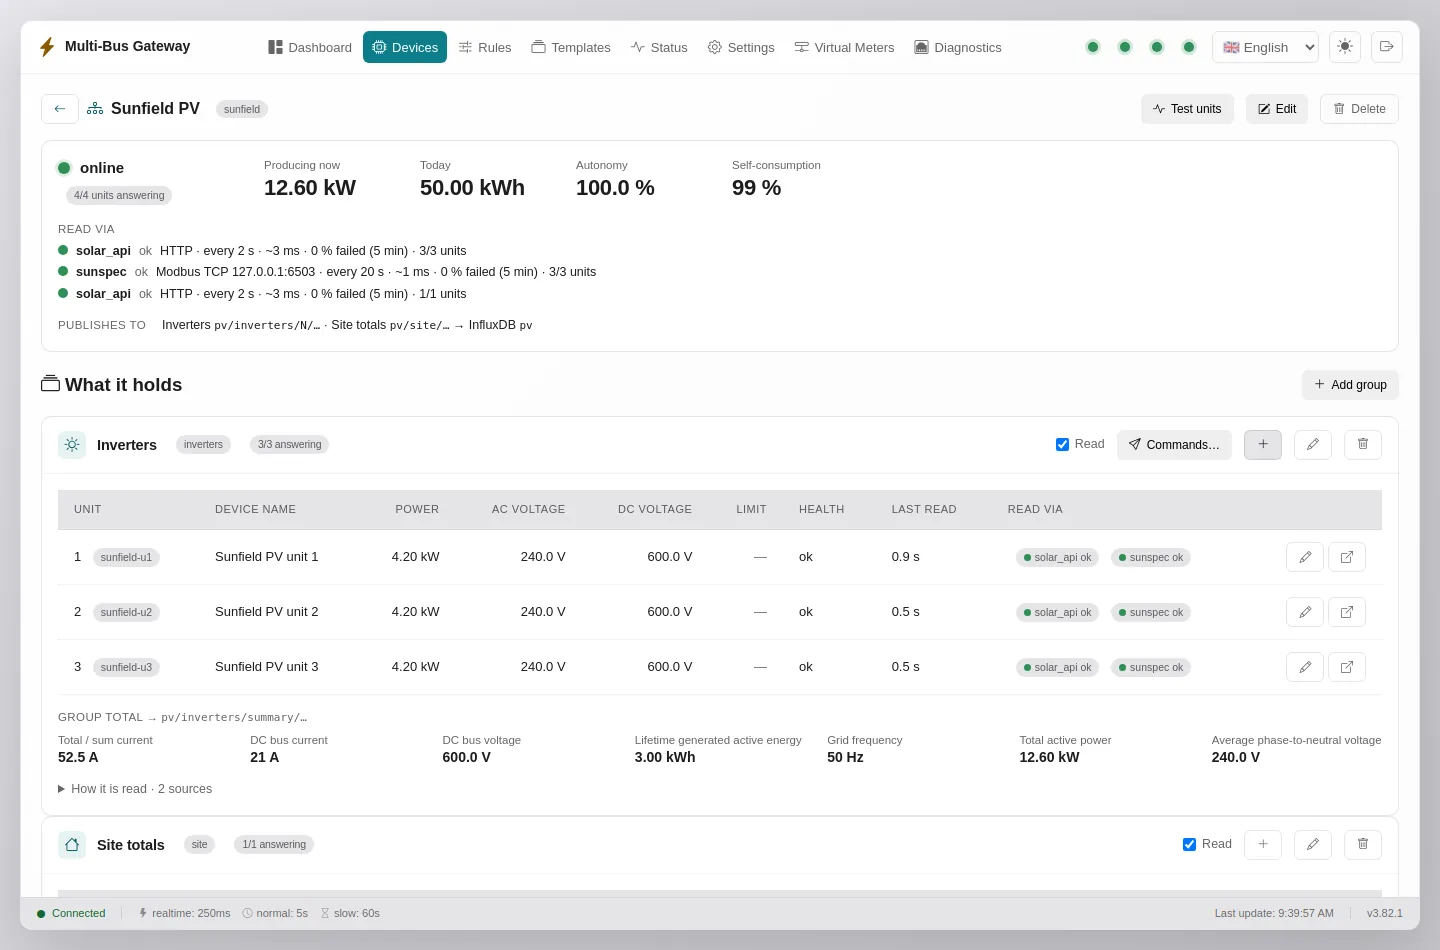Click the solar_api ok badge in unit 2 row
This screenshot has height=950, width=1440.
(1057, 612)
